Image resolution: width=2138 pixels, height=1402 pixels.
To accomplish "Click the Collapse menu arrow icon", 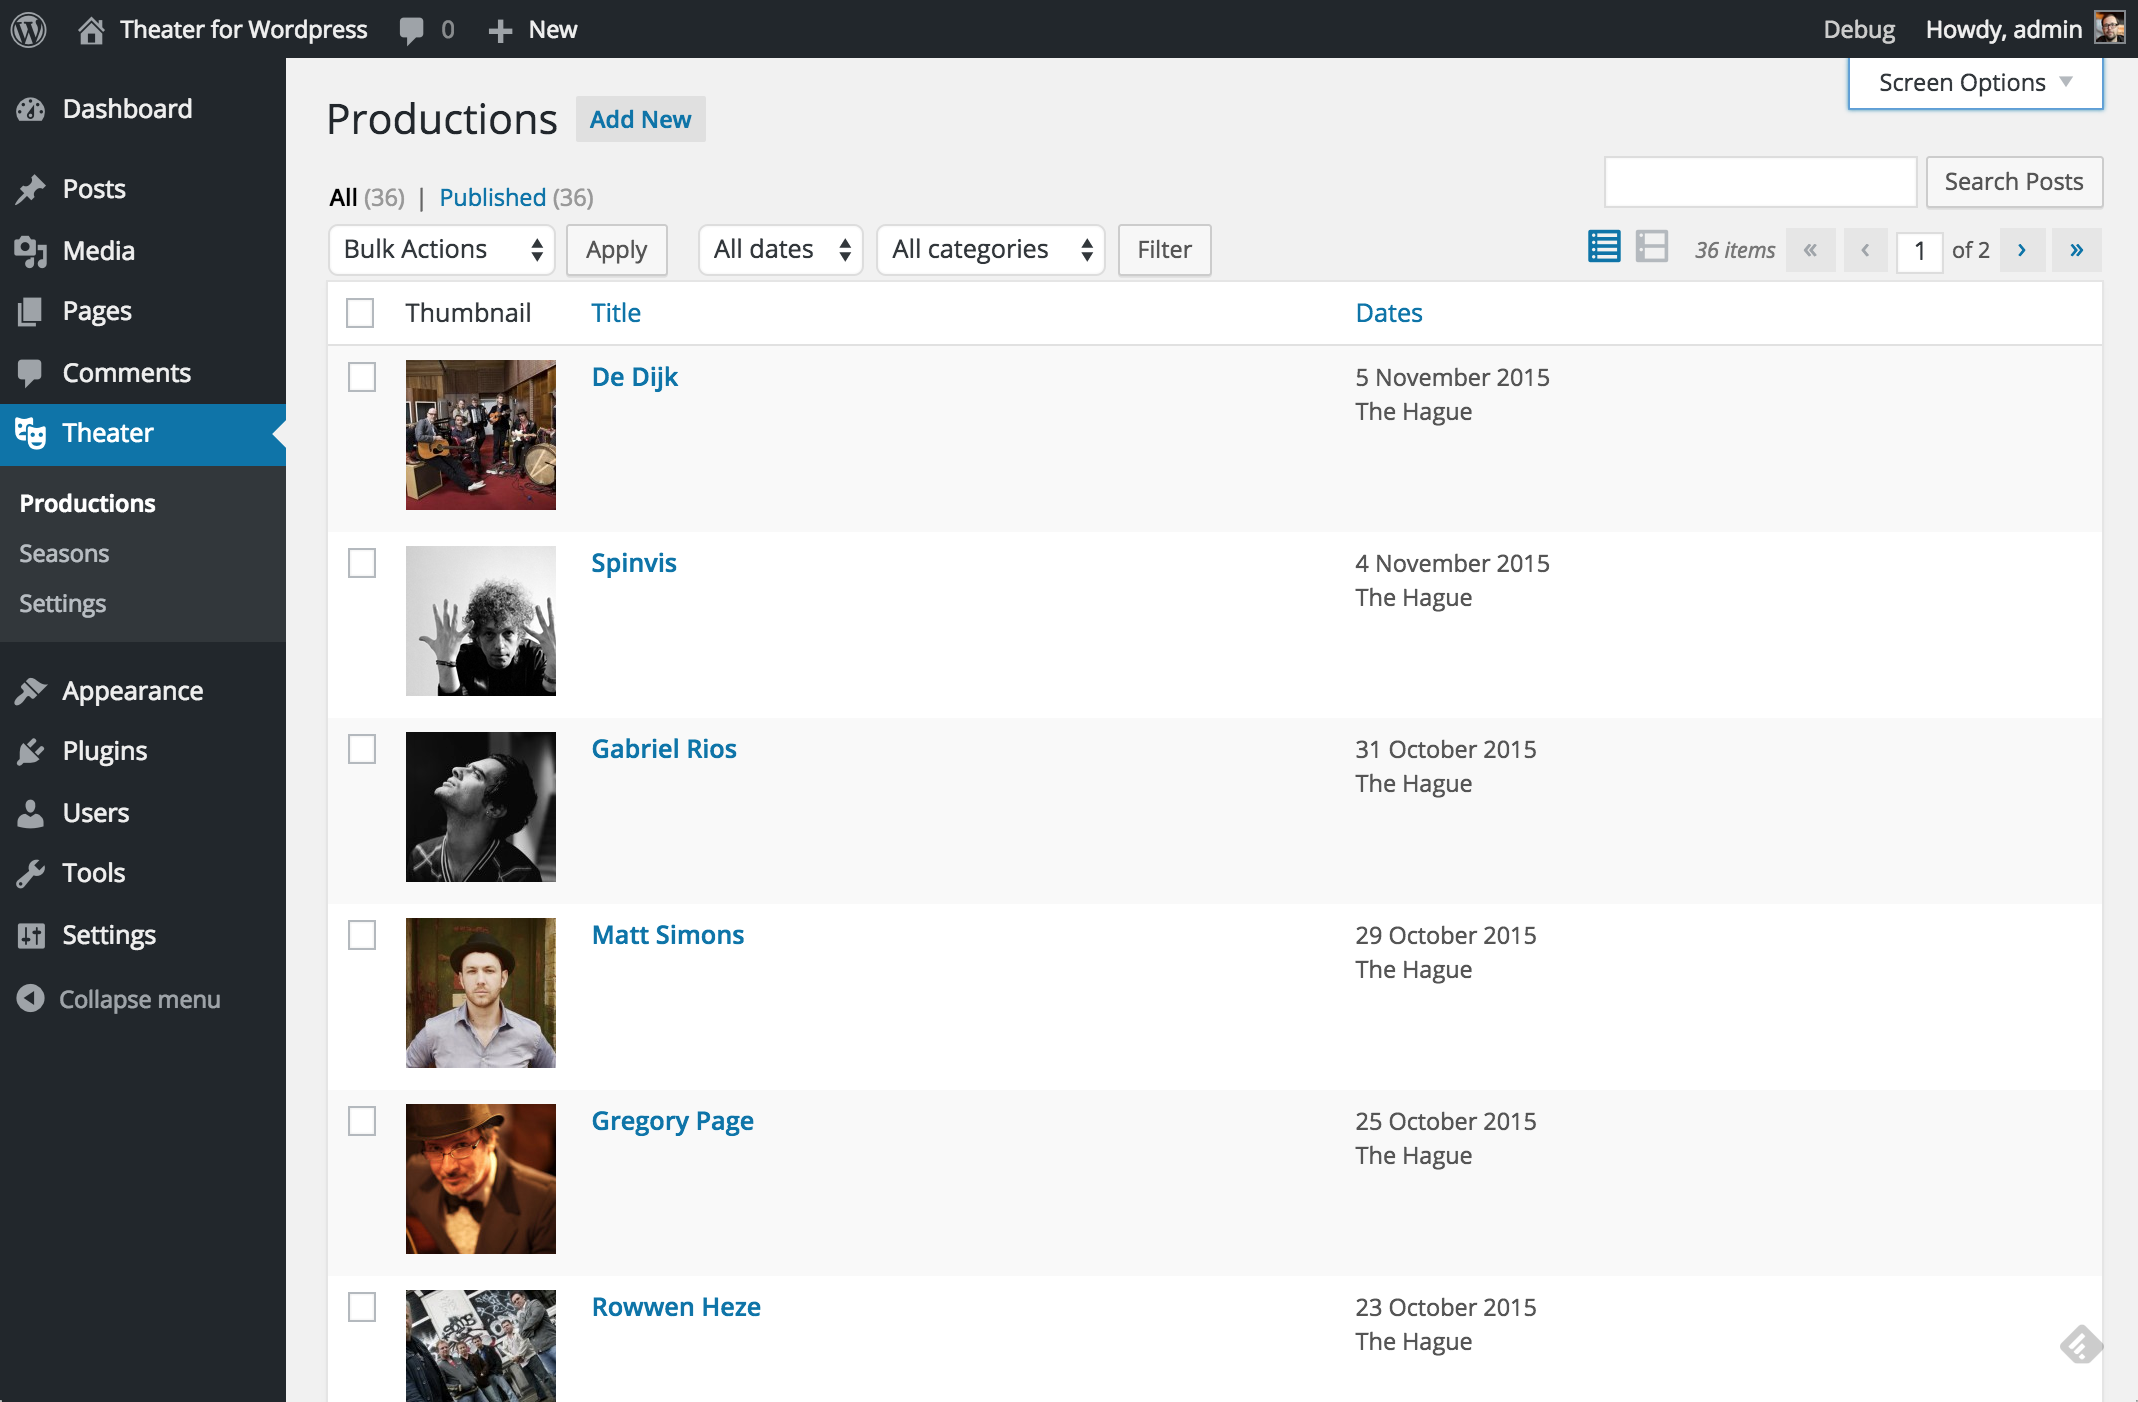I will pos(31,998).
